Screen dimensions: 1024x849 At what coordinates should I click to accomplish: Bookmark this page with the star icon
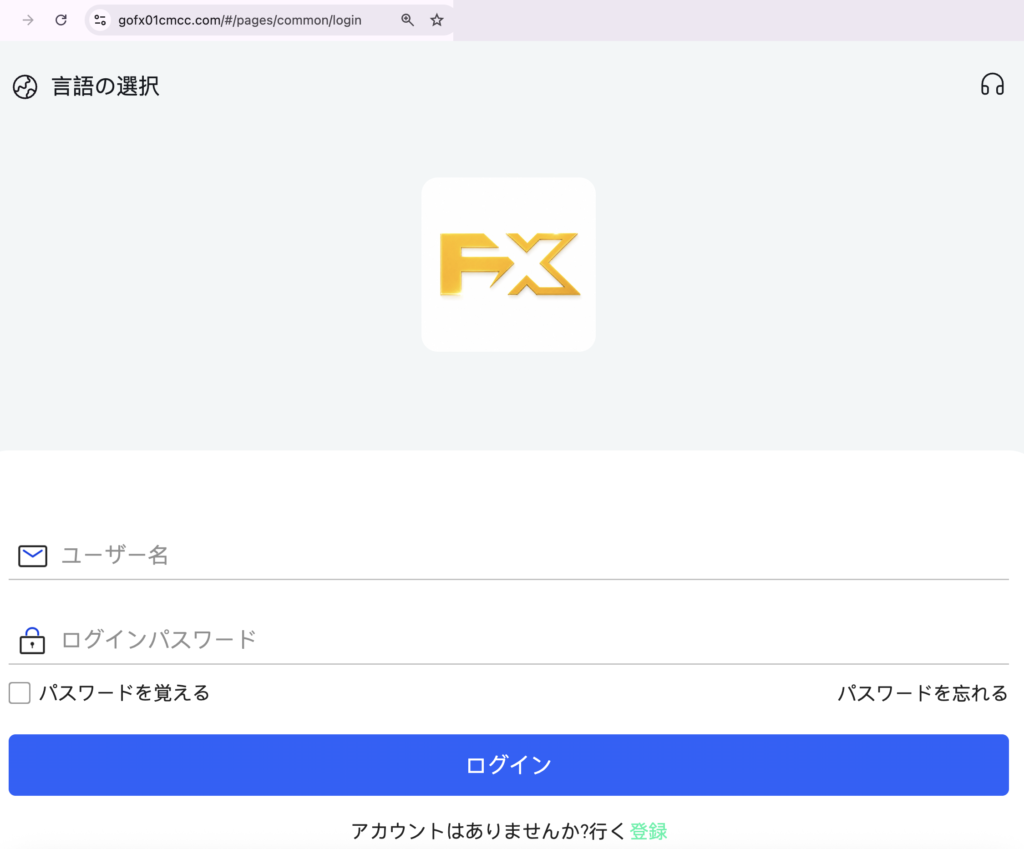(437, 20)
